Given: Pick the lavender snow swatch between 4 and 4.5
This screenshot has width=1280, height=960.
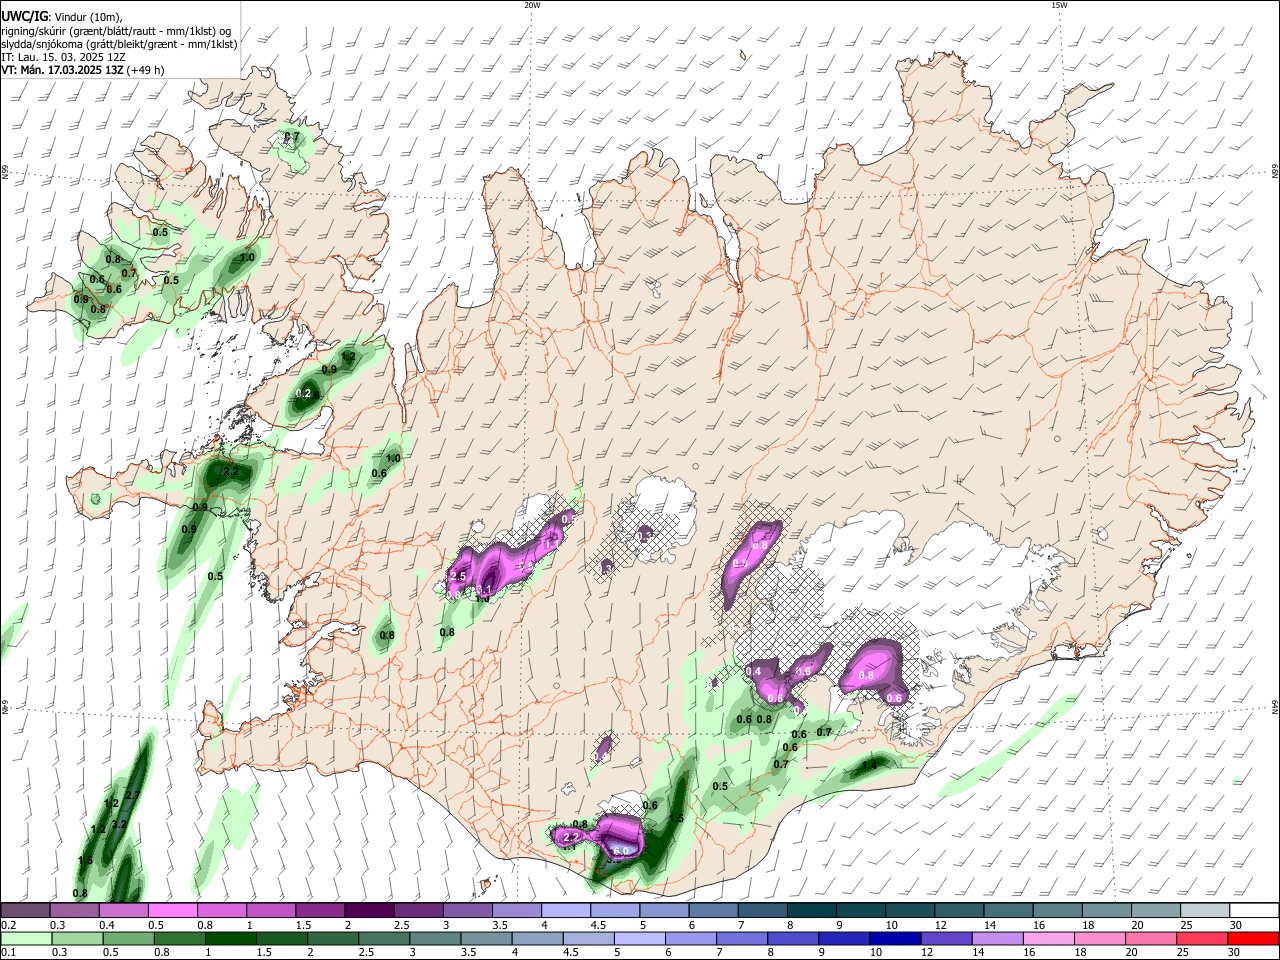Looking at the screenshot, I should click(x=565, y=911).
